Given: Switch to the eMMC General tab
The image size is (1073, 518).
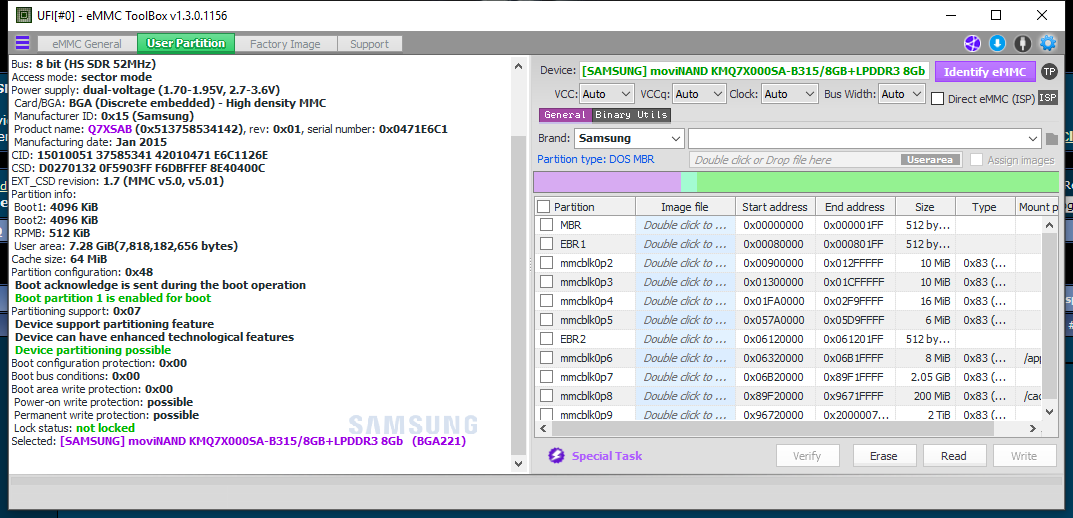Looking at the screenshot, I should click(x=87, y=44).
